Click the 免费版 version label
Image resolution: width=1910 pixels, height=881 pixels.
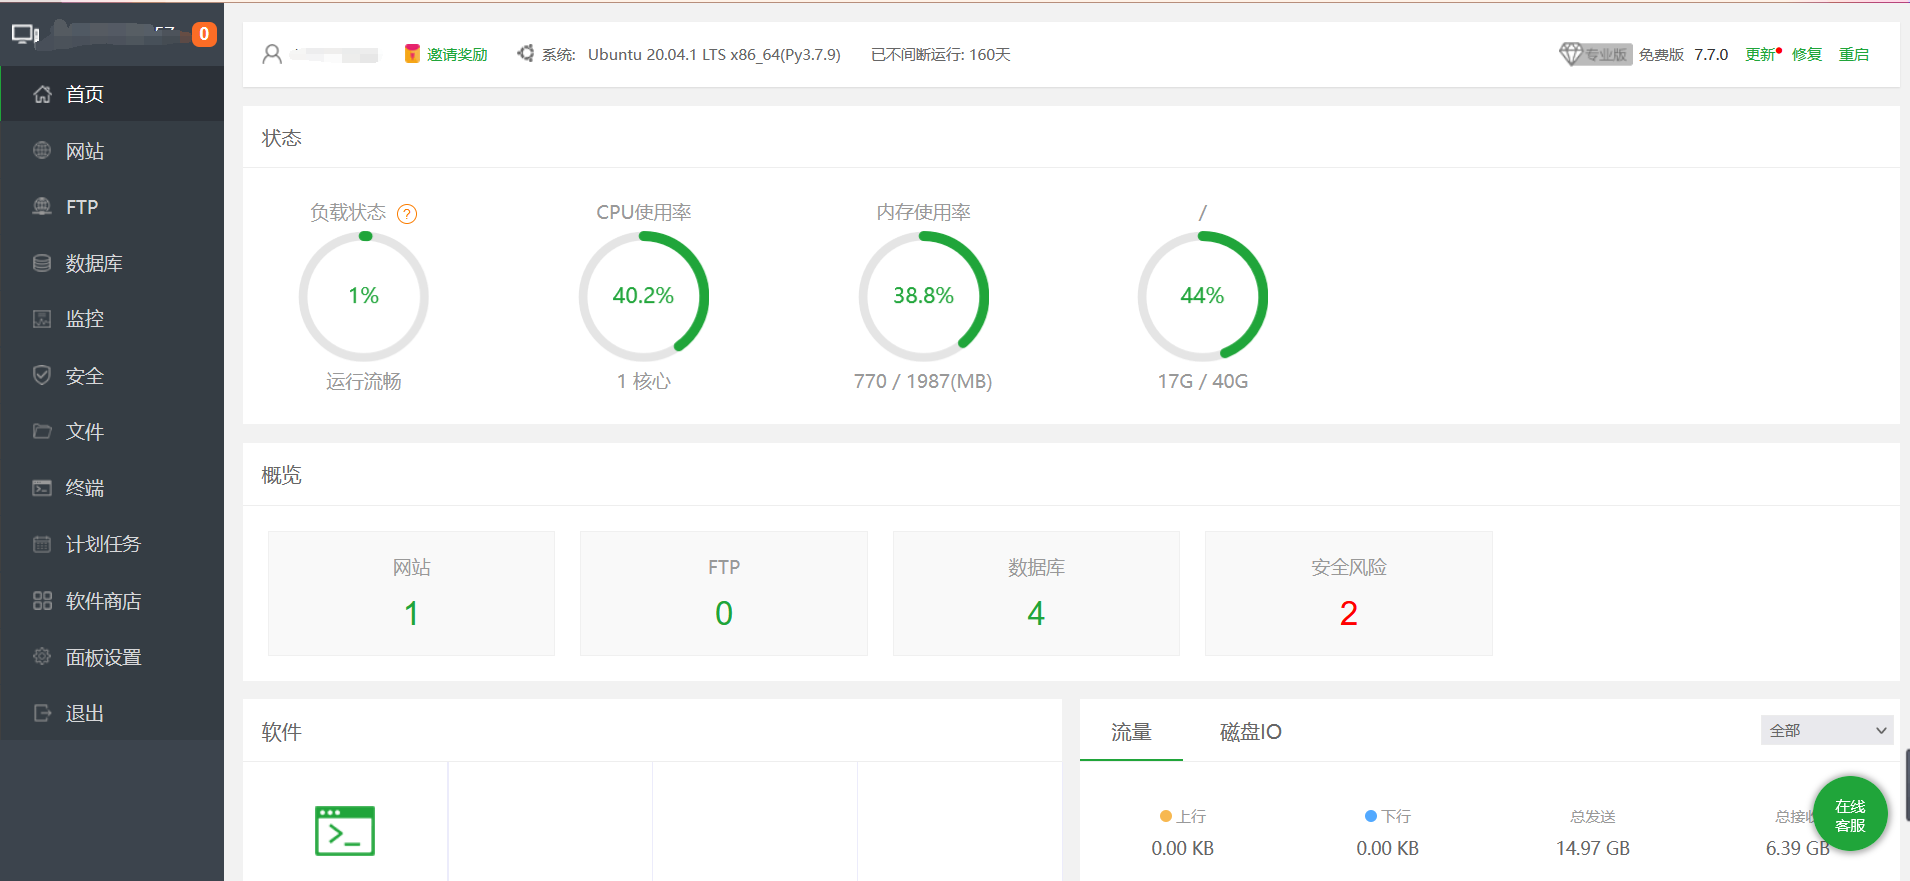[1661, 54]
